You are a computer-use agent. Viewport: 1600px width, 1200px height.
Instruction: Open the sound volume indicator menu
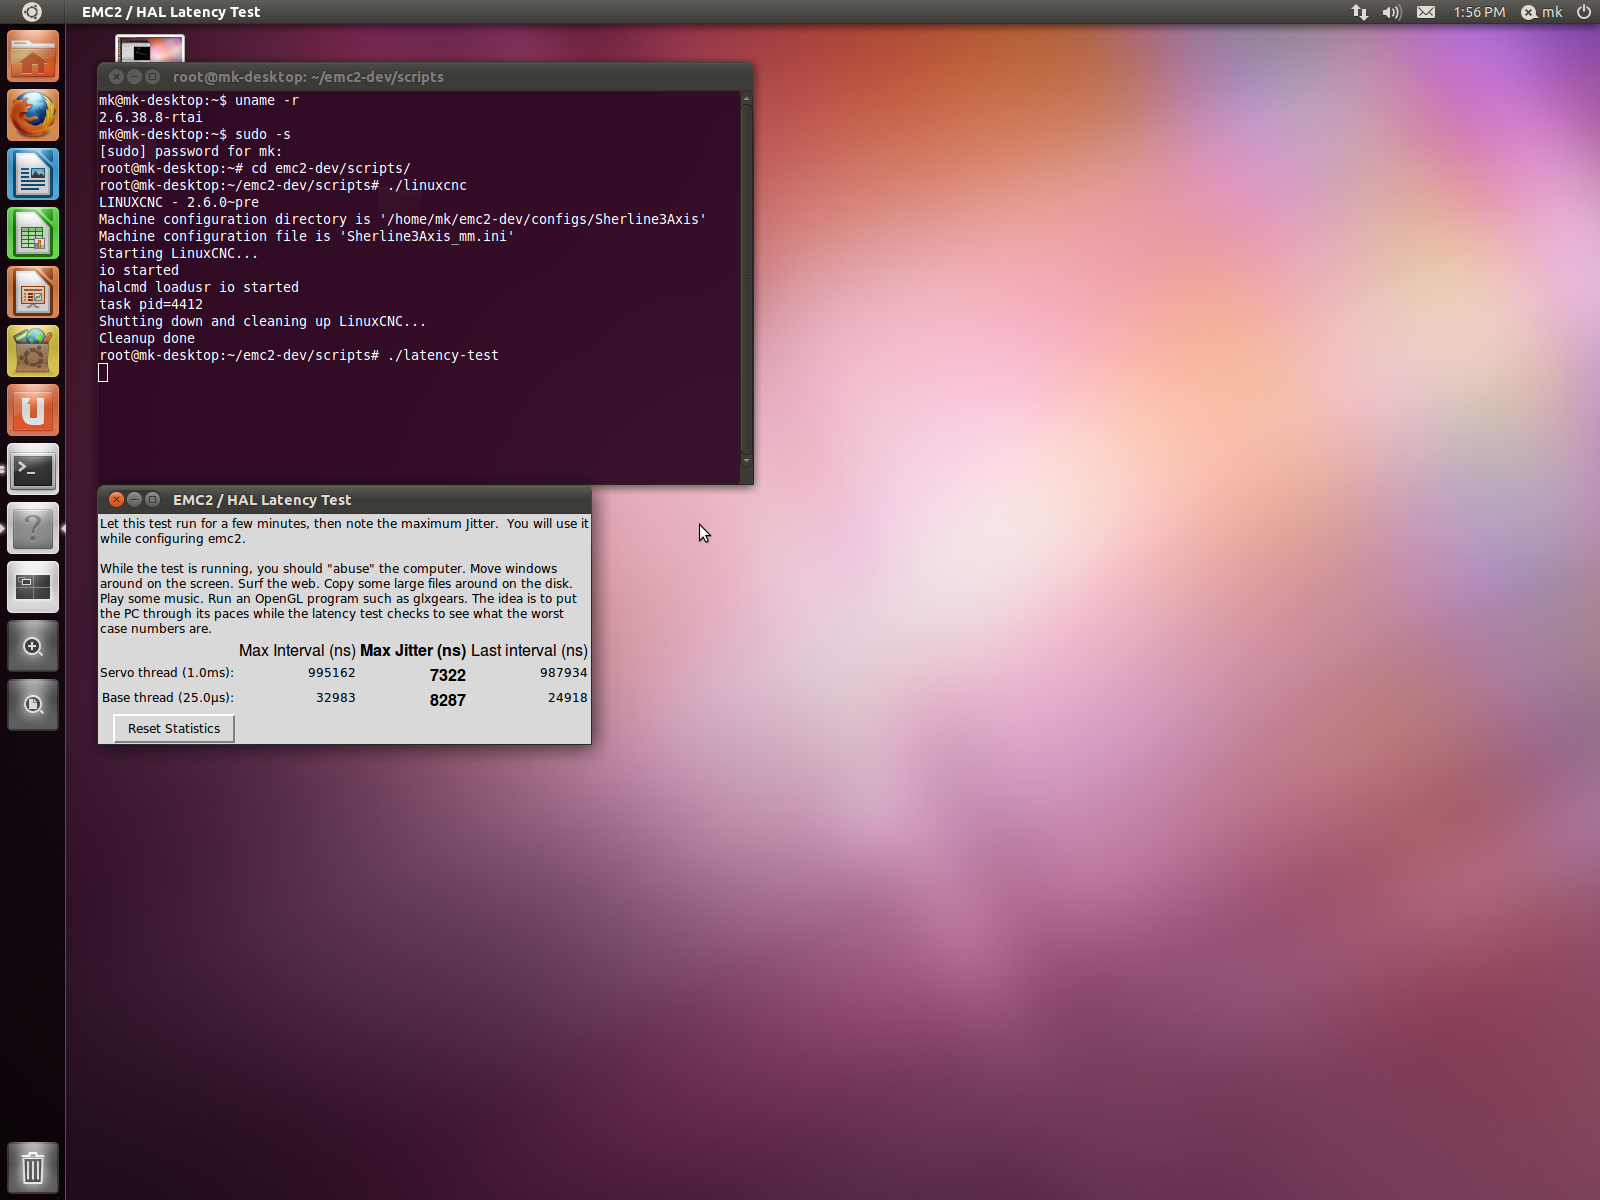(x=1391, y=12)
